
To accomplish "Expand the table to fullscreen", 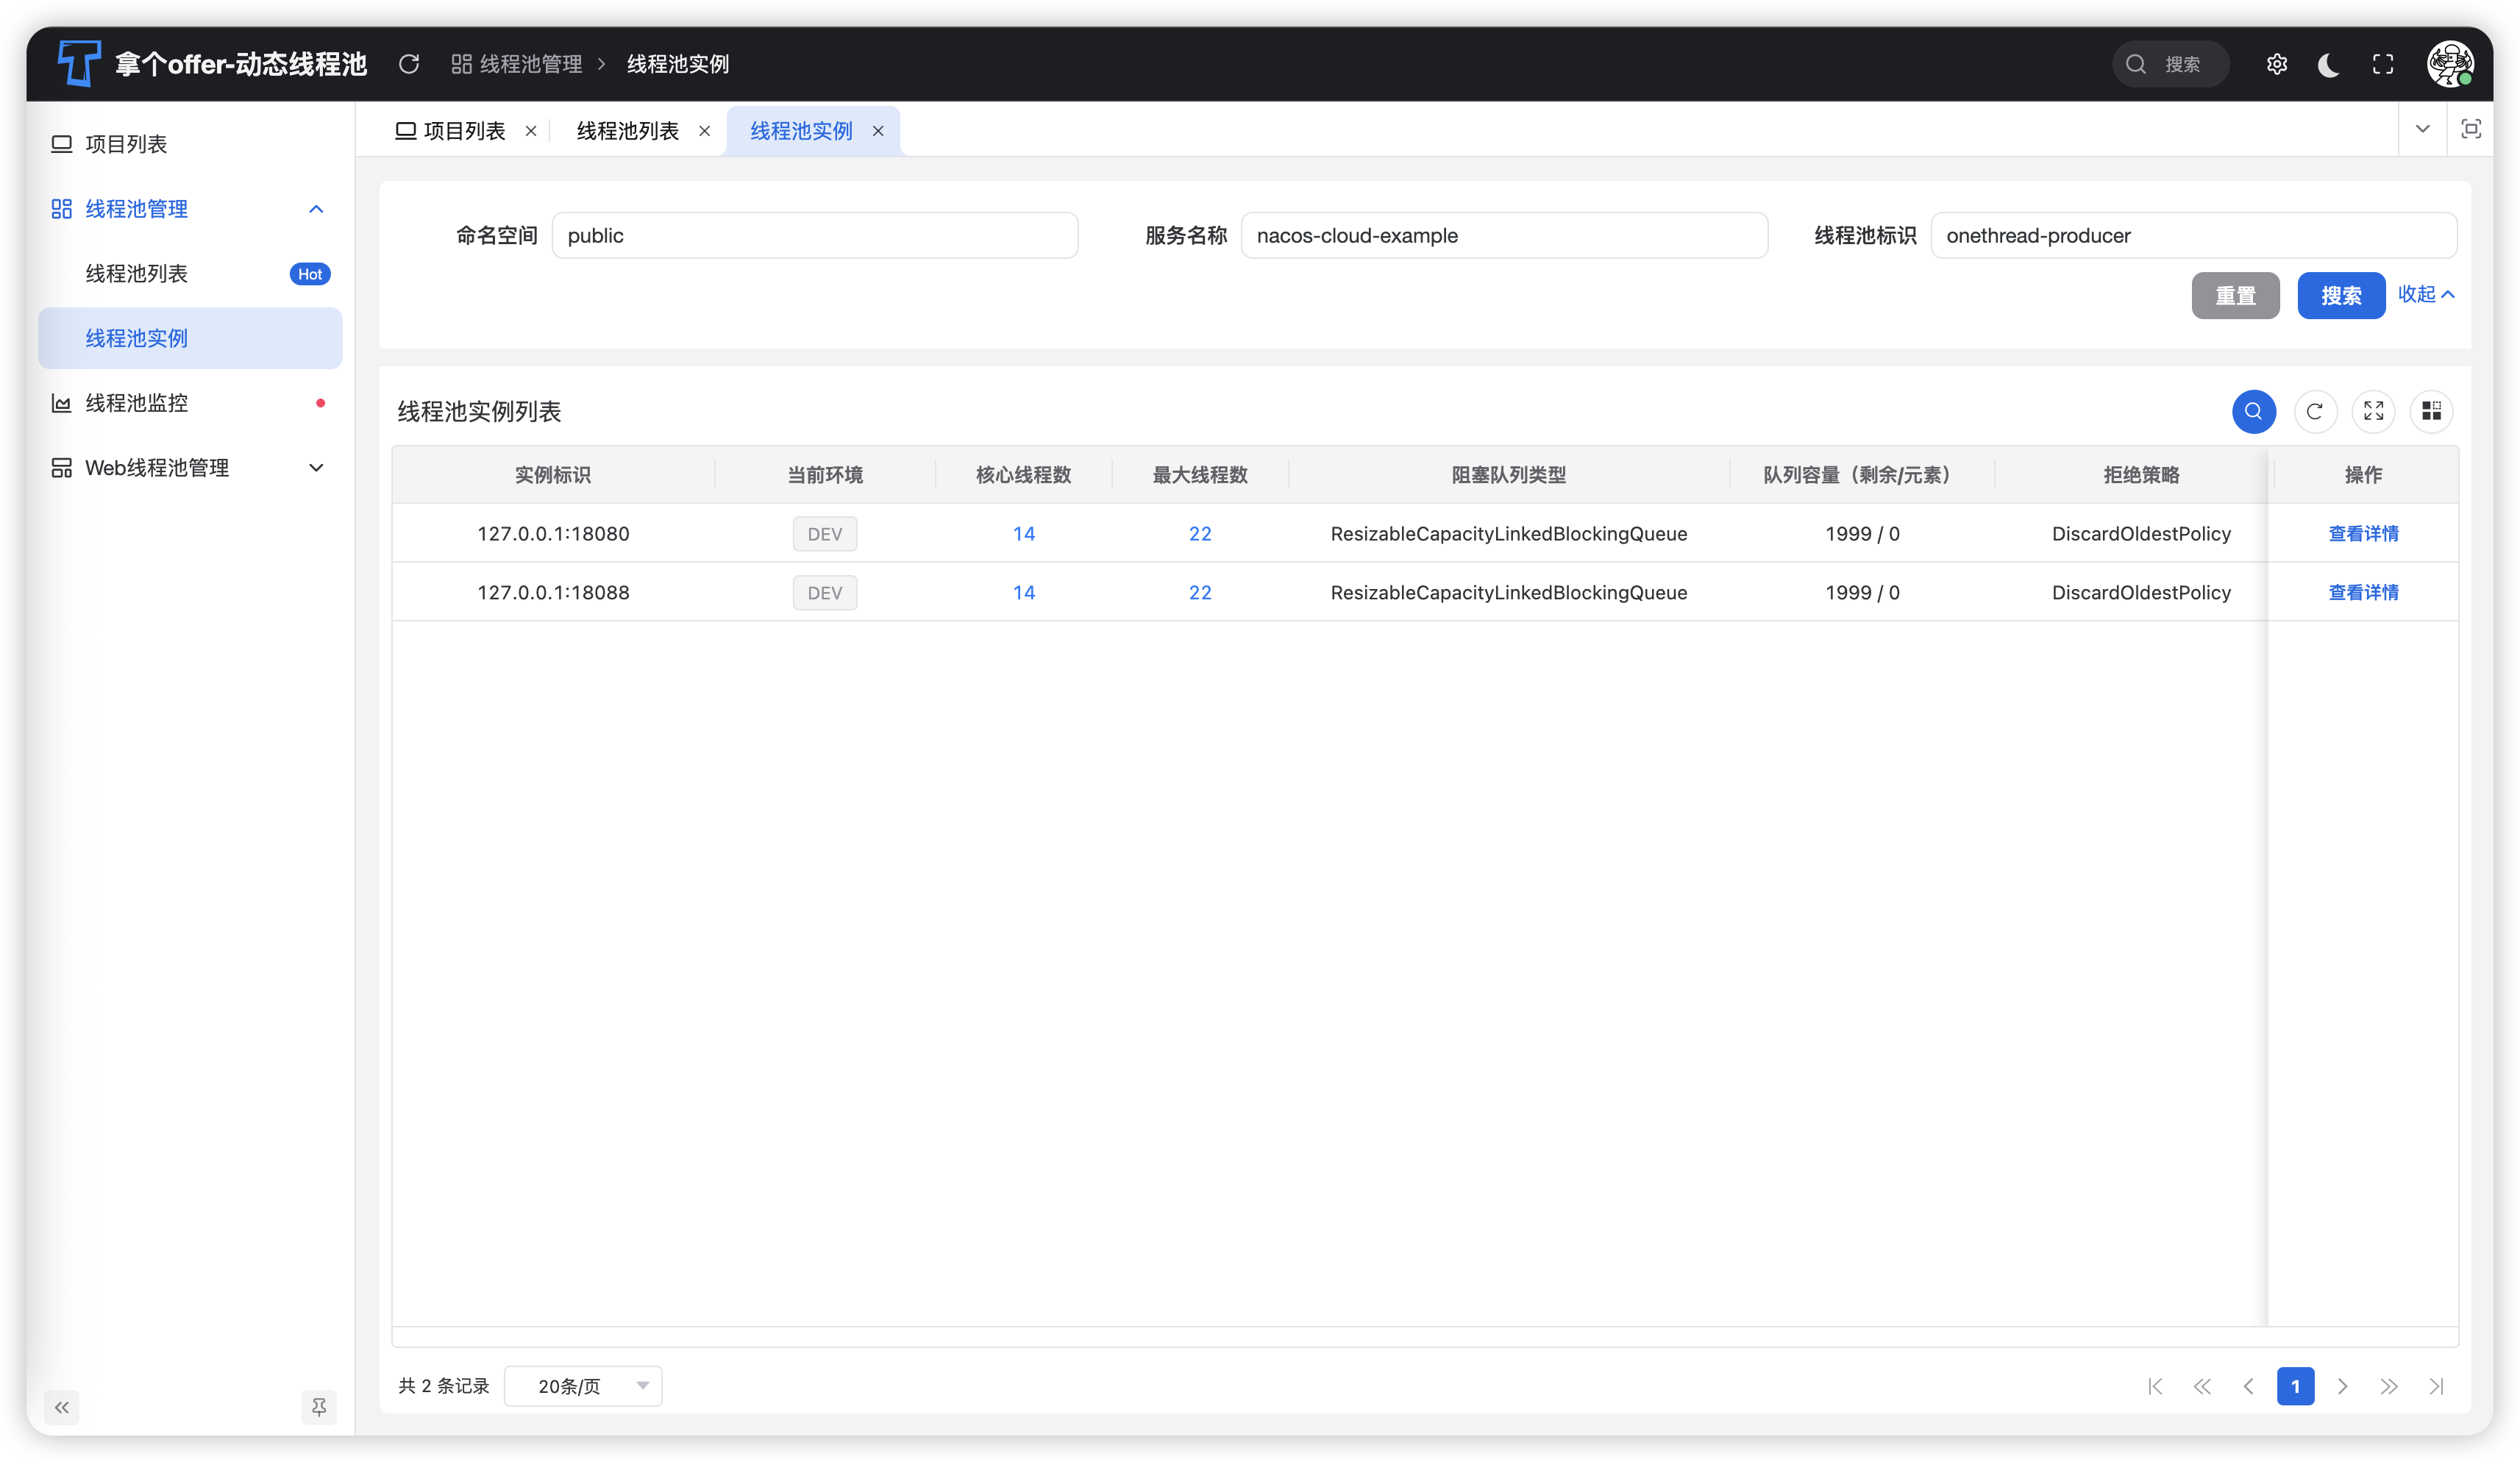I will click(x=2373, y=411).
